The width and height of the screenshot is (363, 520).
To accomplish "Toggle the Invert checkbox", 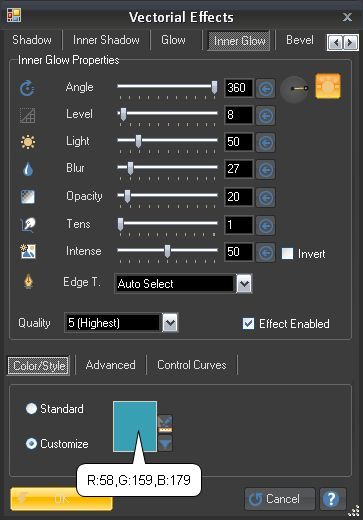I will click(287, 254).
